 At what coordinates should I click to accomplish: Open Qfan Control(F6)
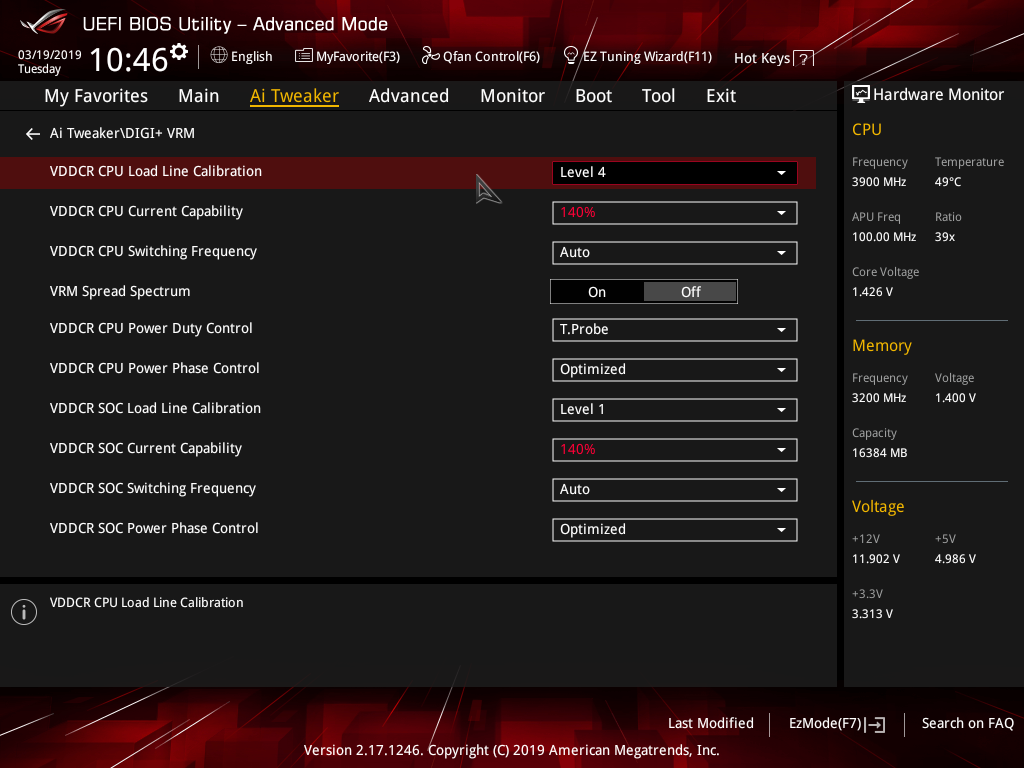pos(491,57)
